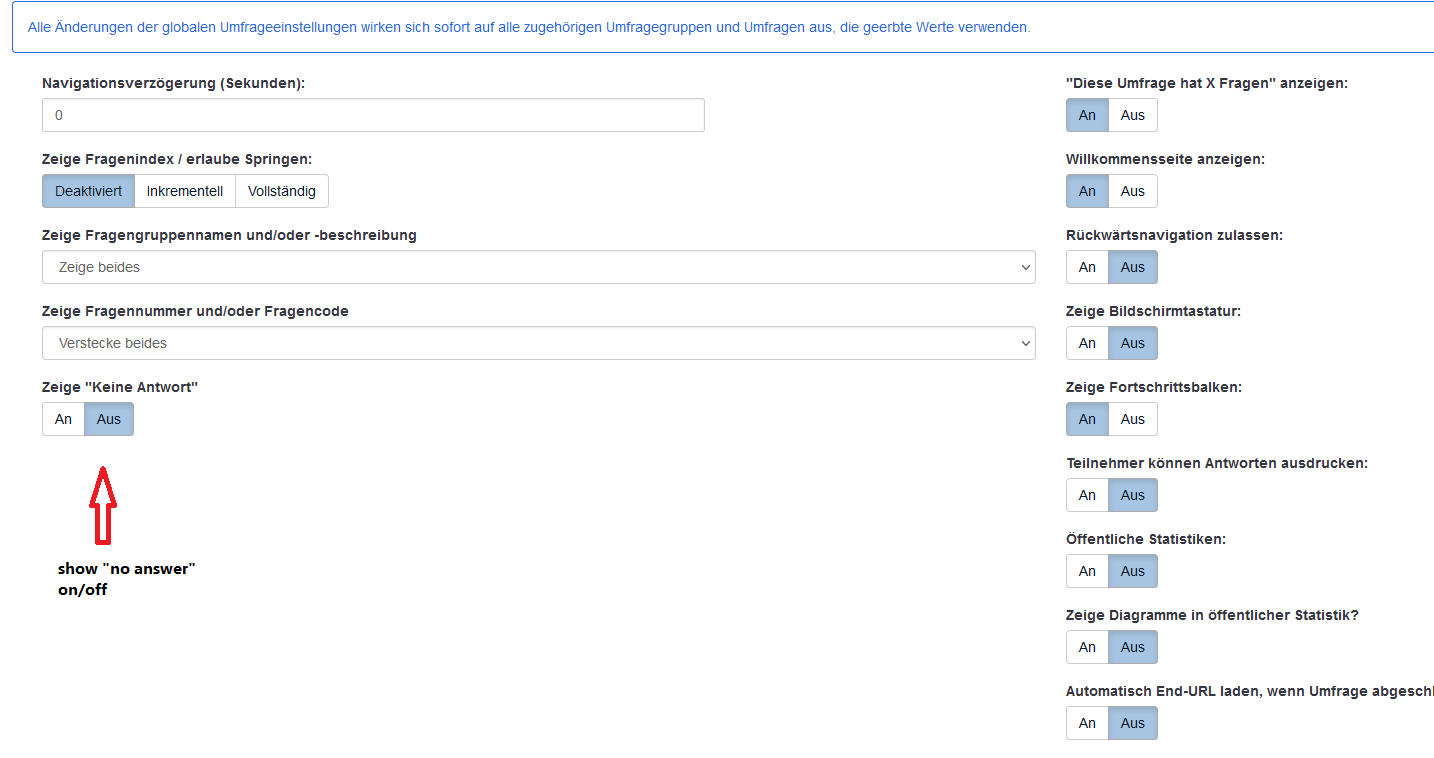Viewport: 1434px width, 758px height.
Task: Click Aus under Öffentliche Statistiken
Action: click(x=1132, y=571)
